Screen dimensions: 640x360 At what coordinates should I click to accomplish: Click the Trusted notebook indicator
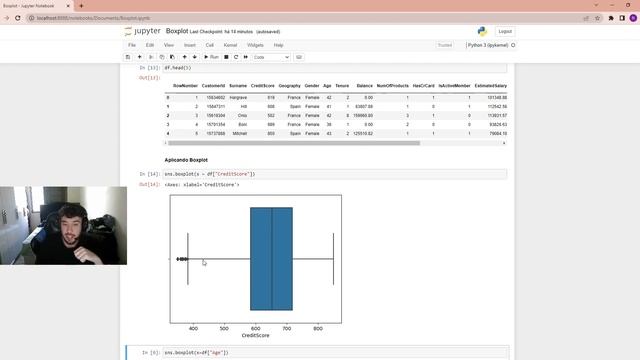pyautogui.click(x=445, y=45)
